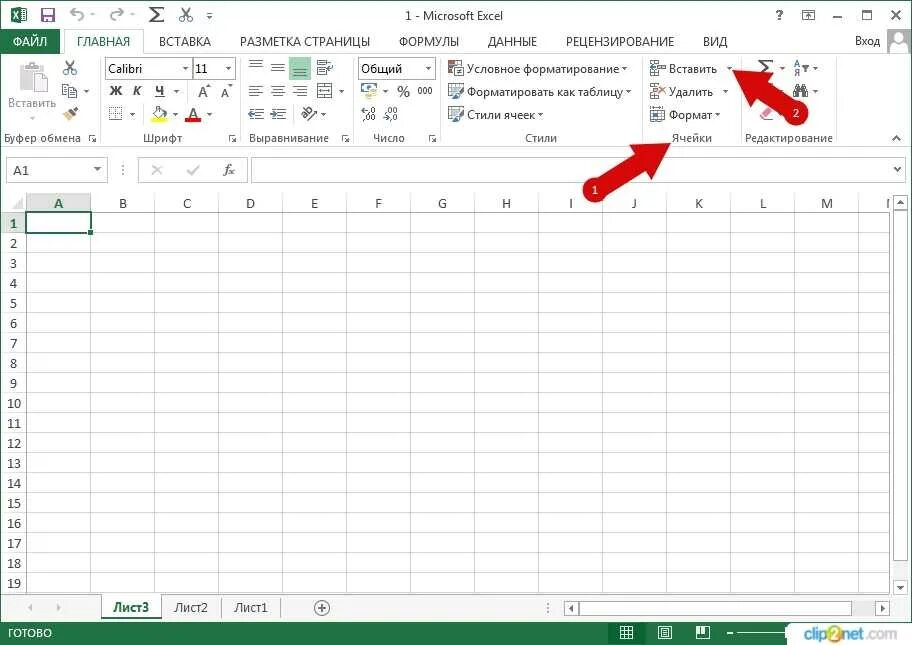The width and height of the screenshot is (912, 645).
Task: Collapse the ribbon with the chevron
Action: pos(896,138)
